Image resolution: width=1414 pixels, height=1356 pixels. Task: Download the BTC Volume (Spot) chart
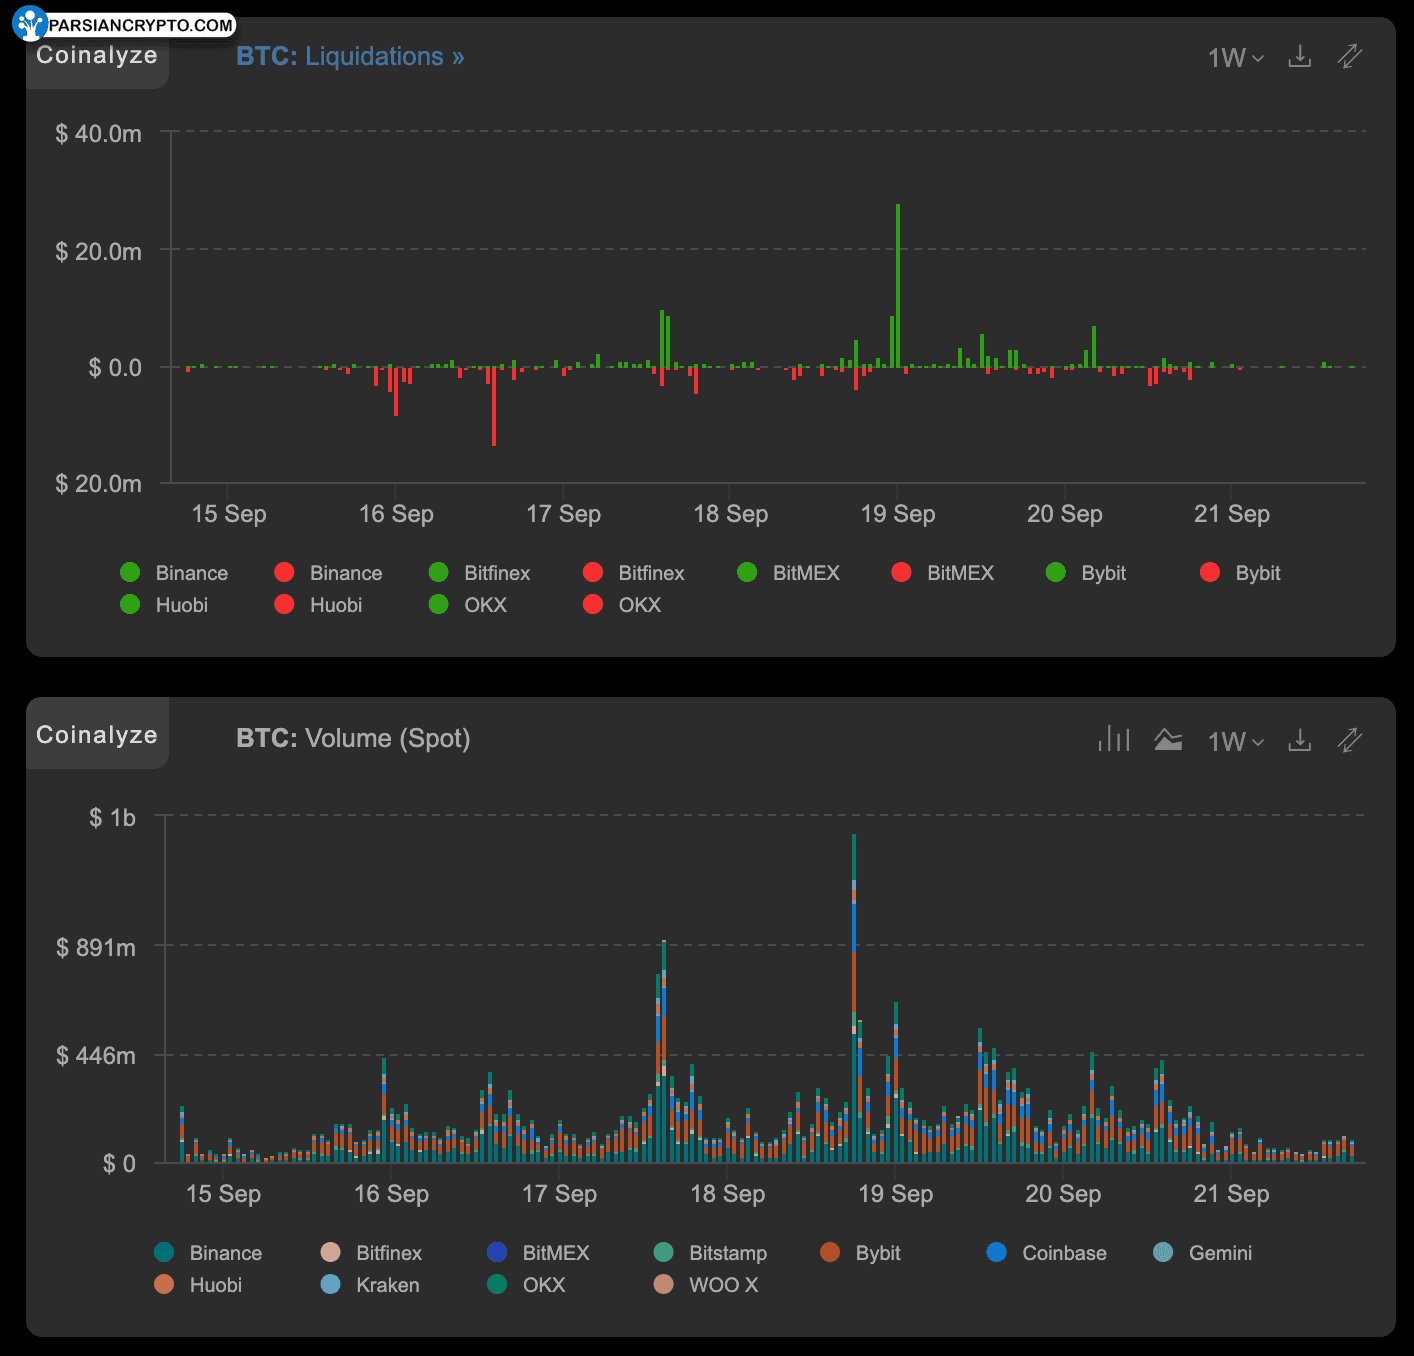tap(1299, 740)
